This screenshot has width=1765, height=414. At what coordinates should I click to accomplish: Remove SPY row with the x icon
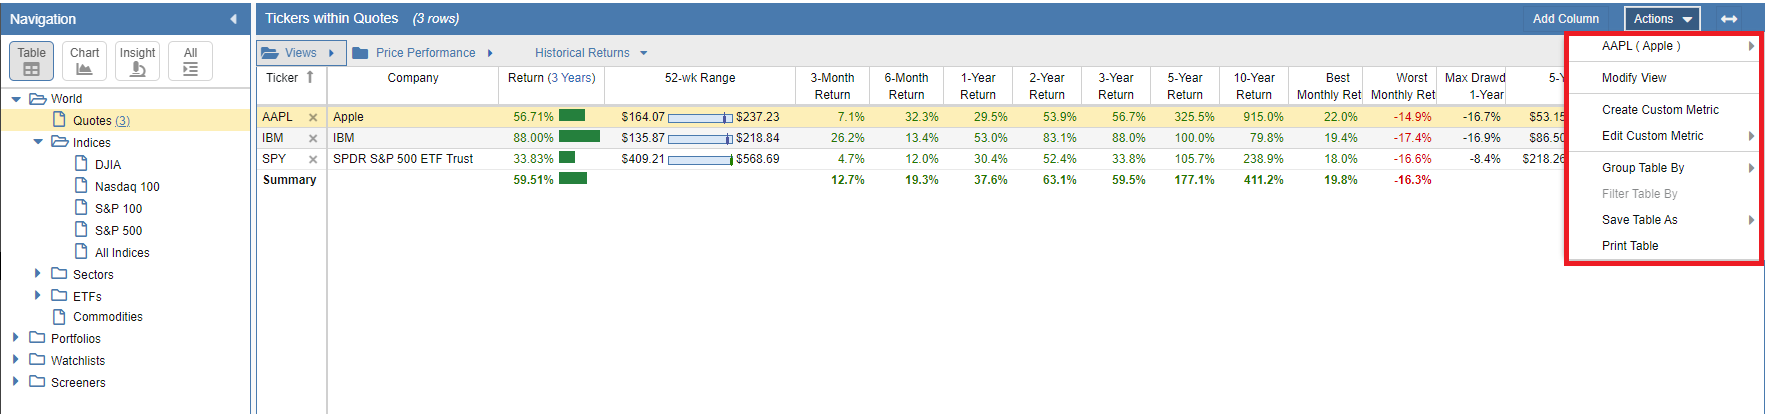(x=313, y=159)
